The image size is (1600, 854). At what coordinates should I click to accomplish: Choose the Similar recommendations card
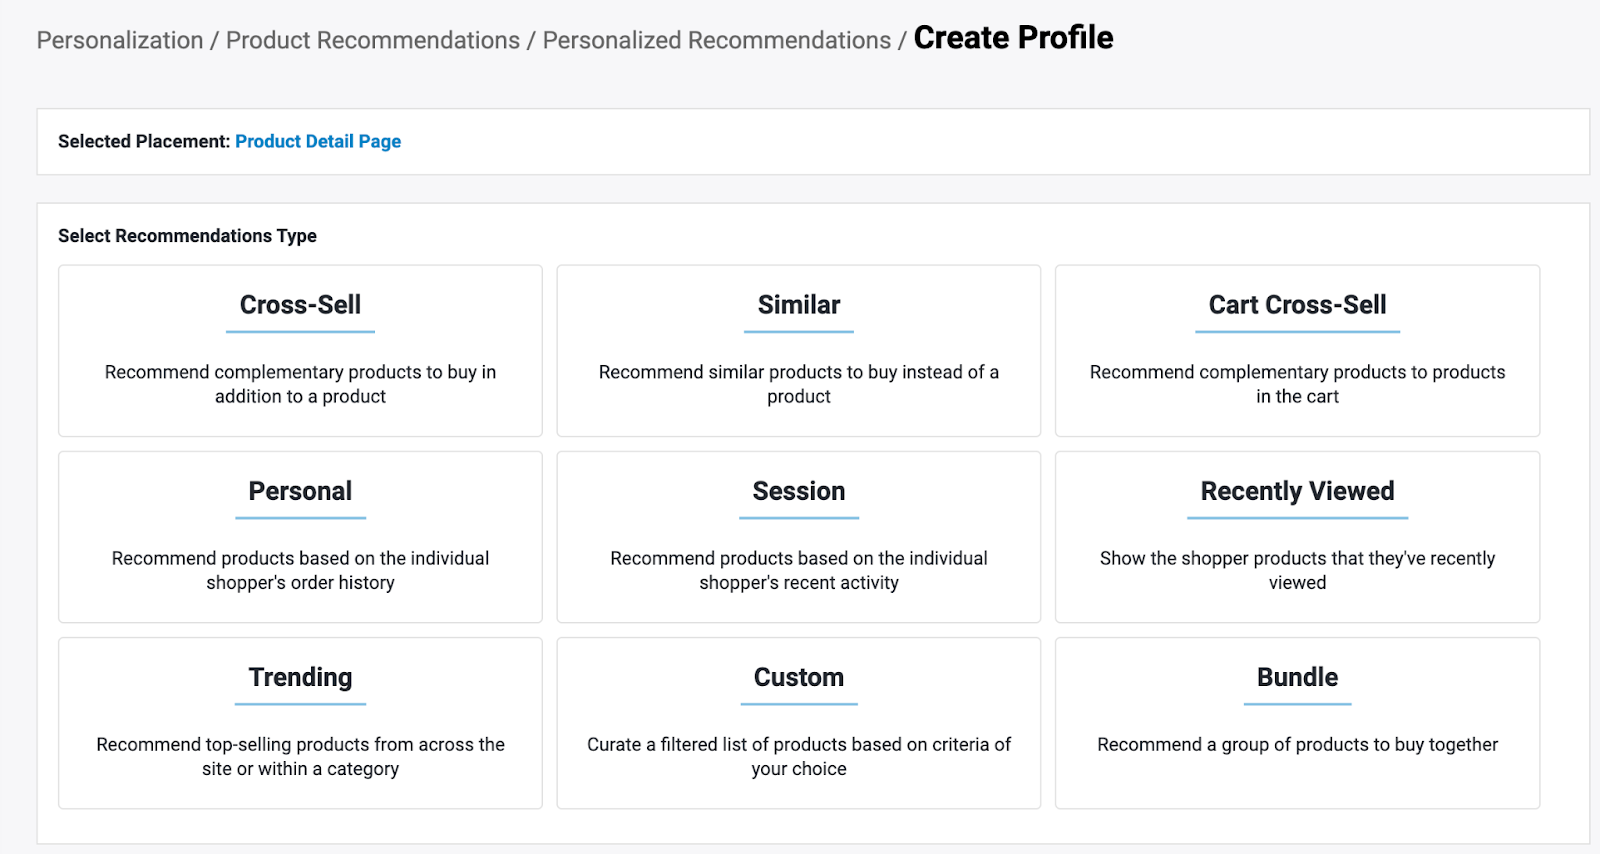798,305
